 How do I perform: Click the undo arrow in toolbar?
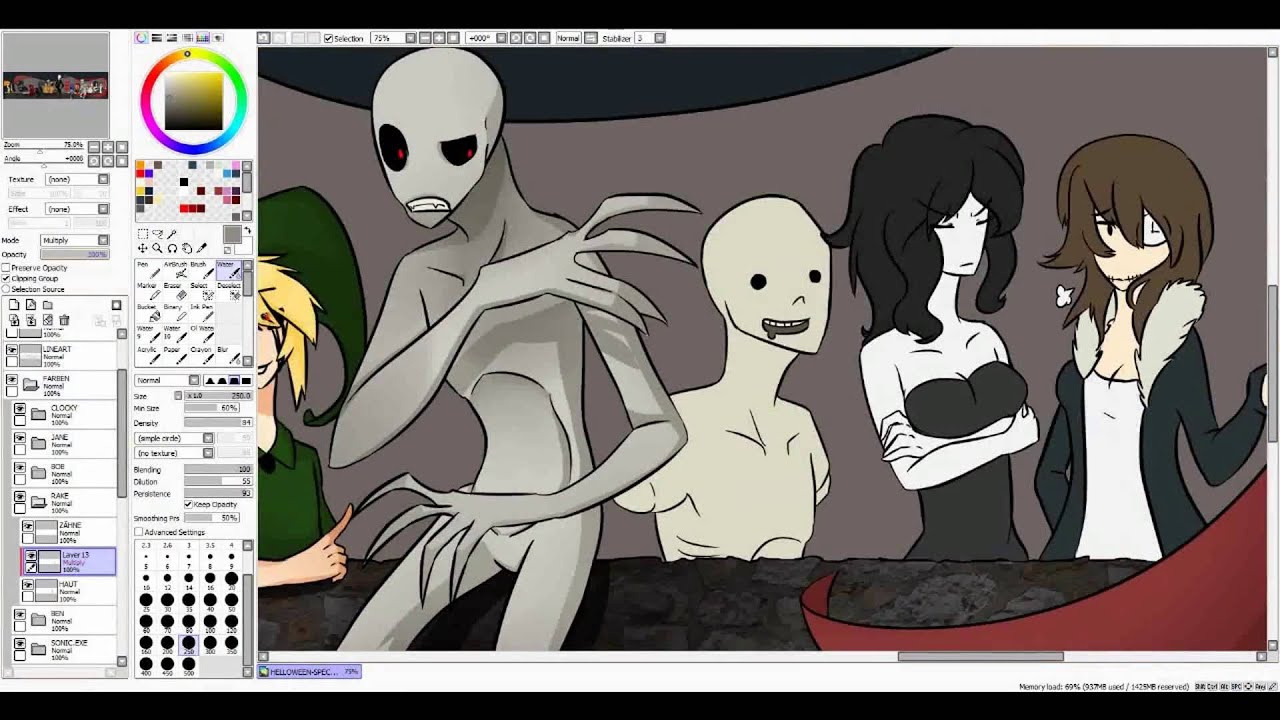coord(263,38)
